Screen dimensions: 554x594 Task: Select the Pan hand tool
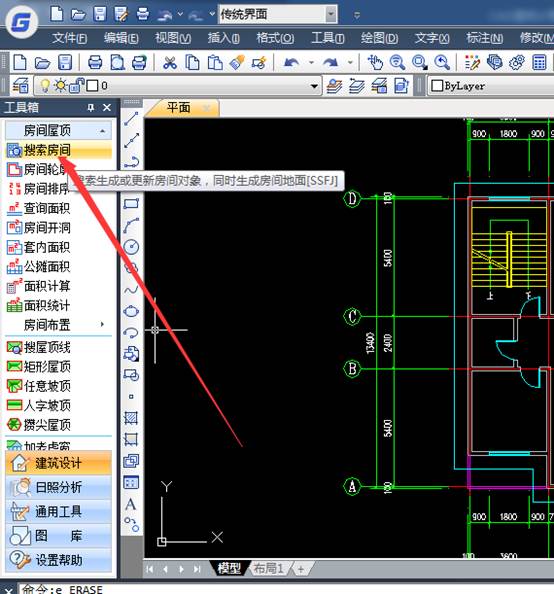(375, 63)
